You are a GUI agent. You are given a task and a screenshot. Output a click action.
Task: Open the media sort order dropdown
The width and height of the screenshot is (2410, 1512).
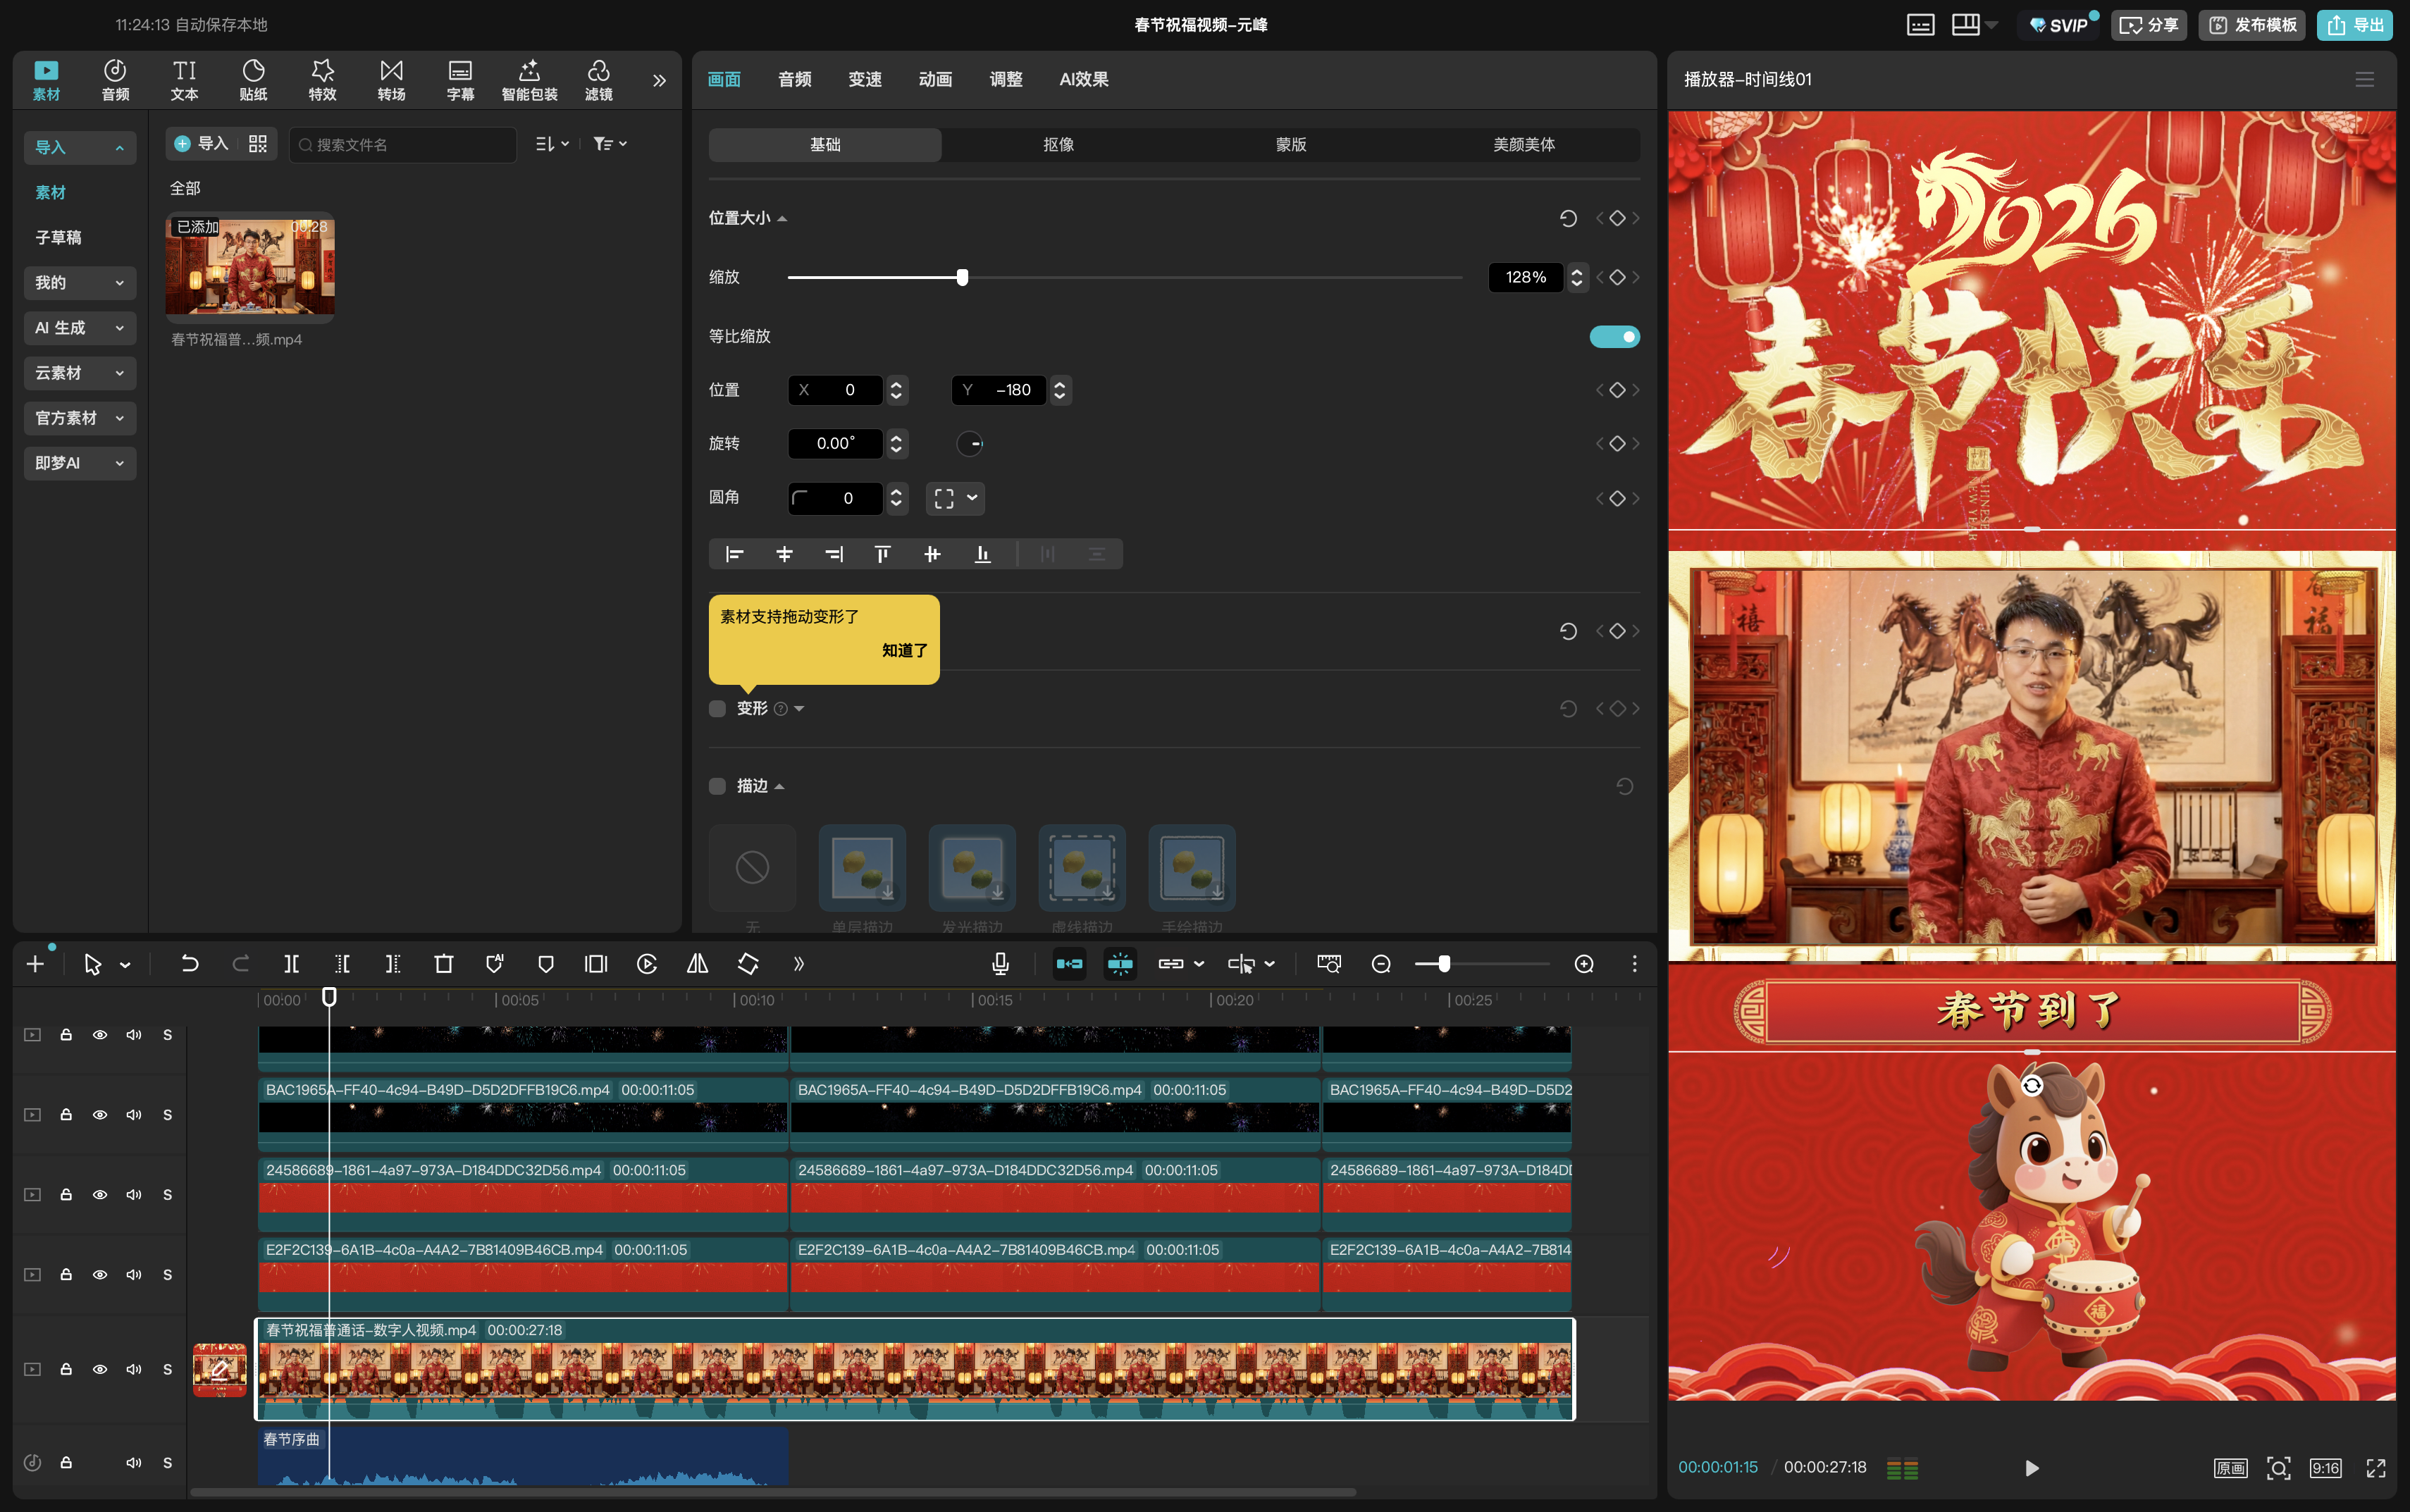point(552,144)
